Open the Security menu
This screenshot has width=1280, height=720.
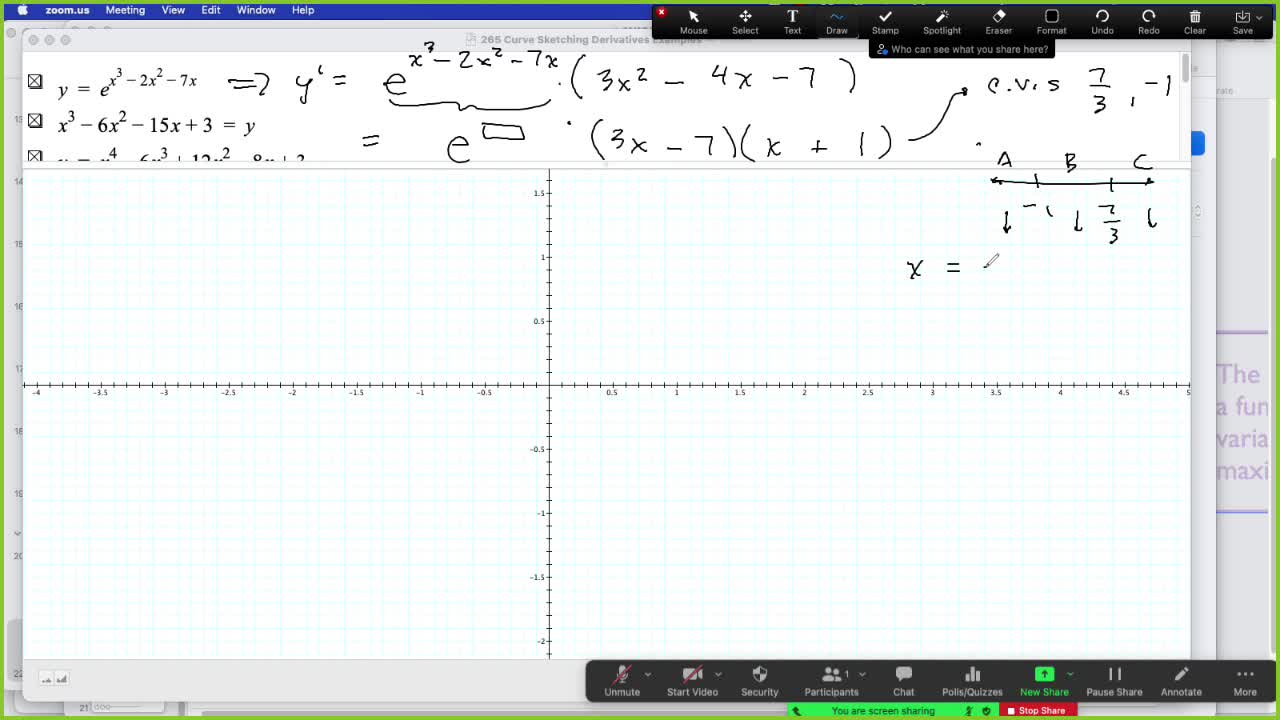759,681
